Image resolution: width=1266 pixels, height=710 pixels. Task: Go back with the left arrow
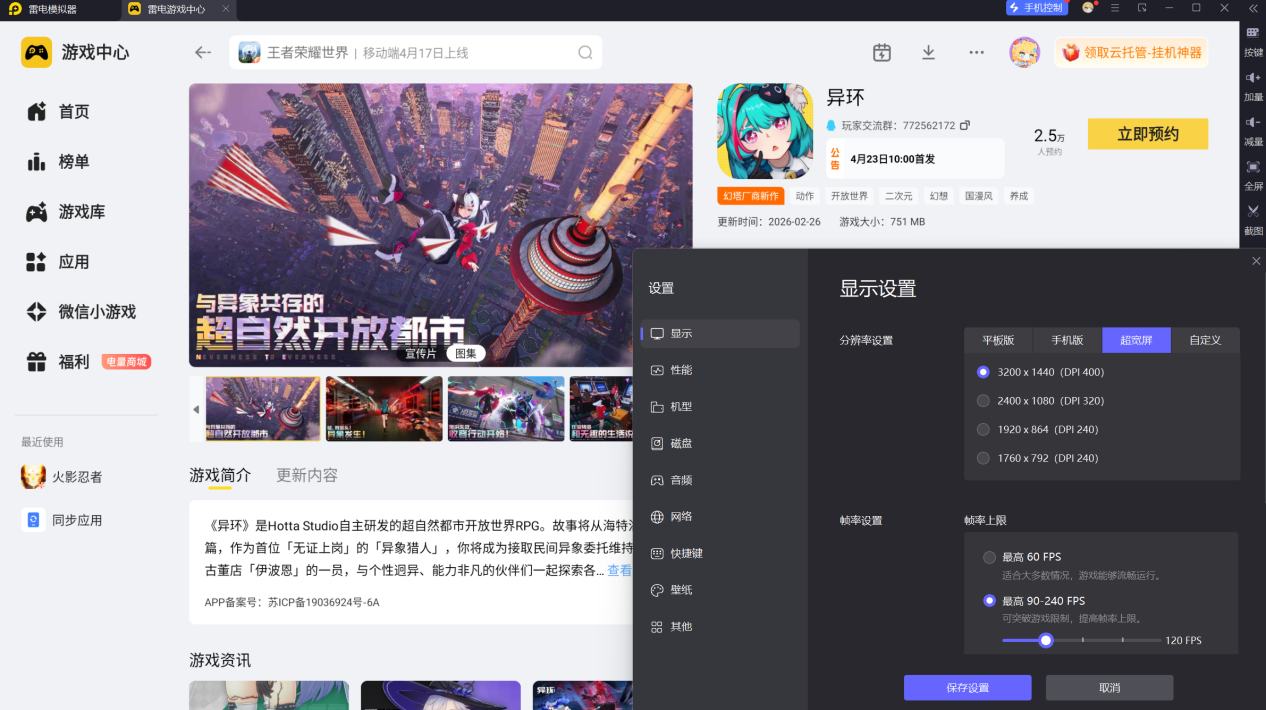click(203, 52)
